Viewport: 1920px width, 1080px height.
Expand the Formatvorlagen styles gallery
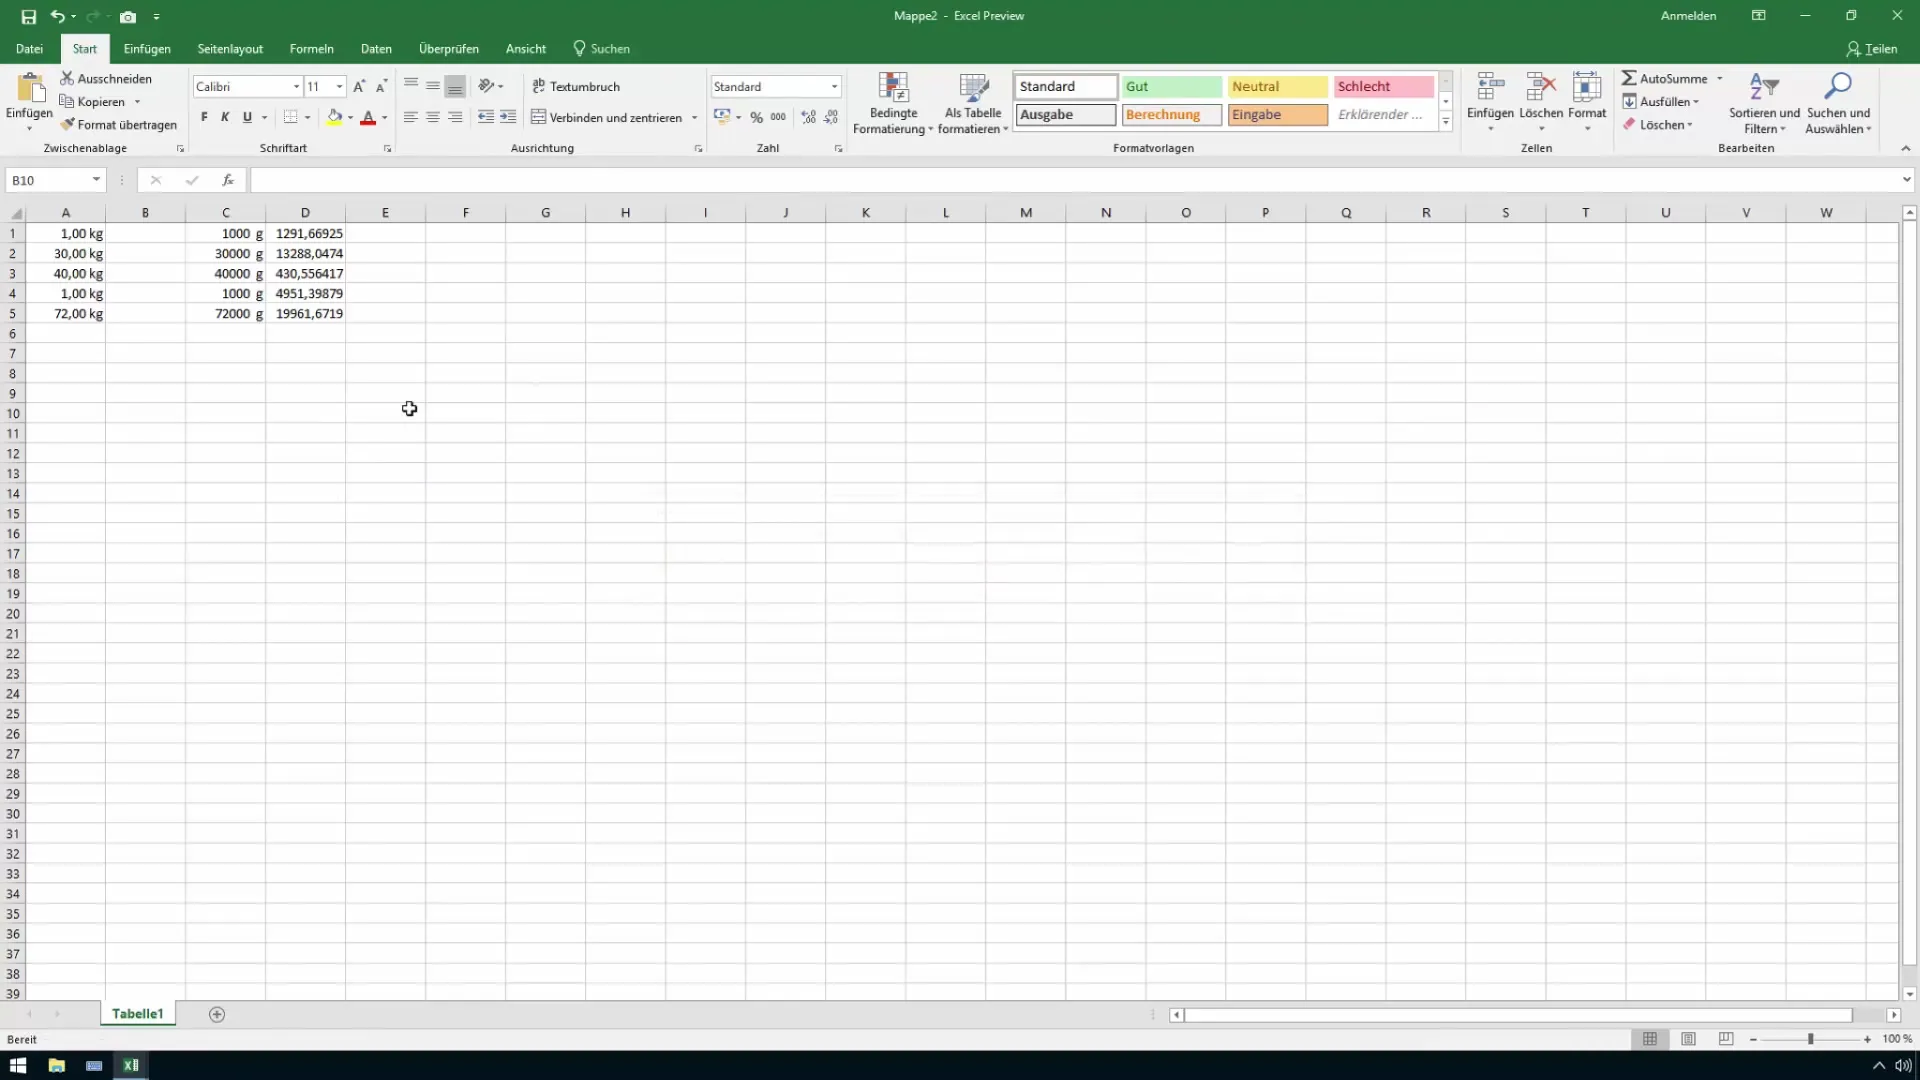click(x=1445, y=122)
